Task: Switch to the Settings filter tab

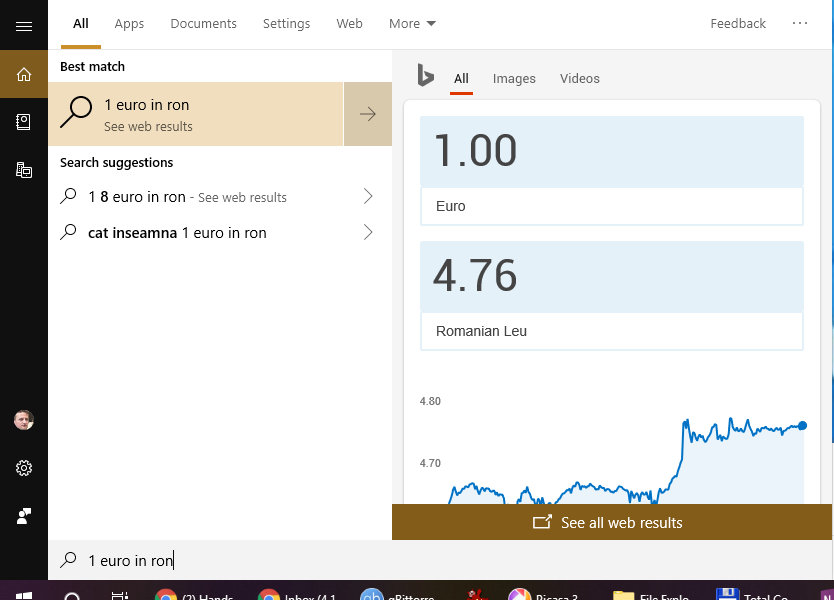Action: click(286, 23)
